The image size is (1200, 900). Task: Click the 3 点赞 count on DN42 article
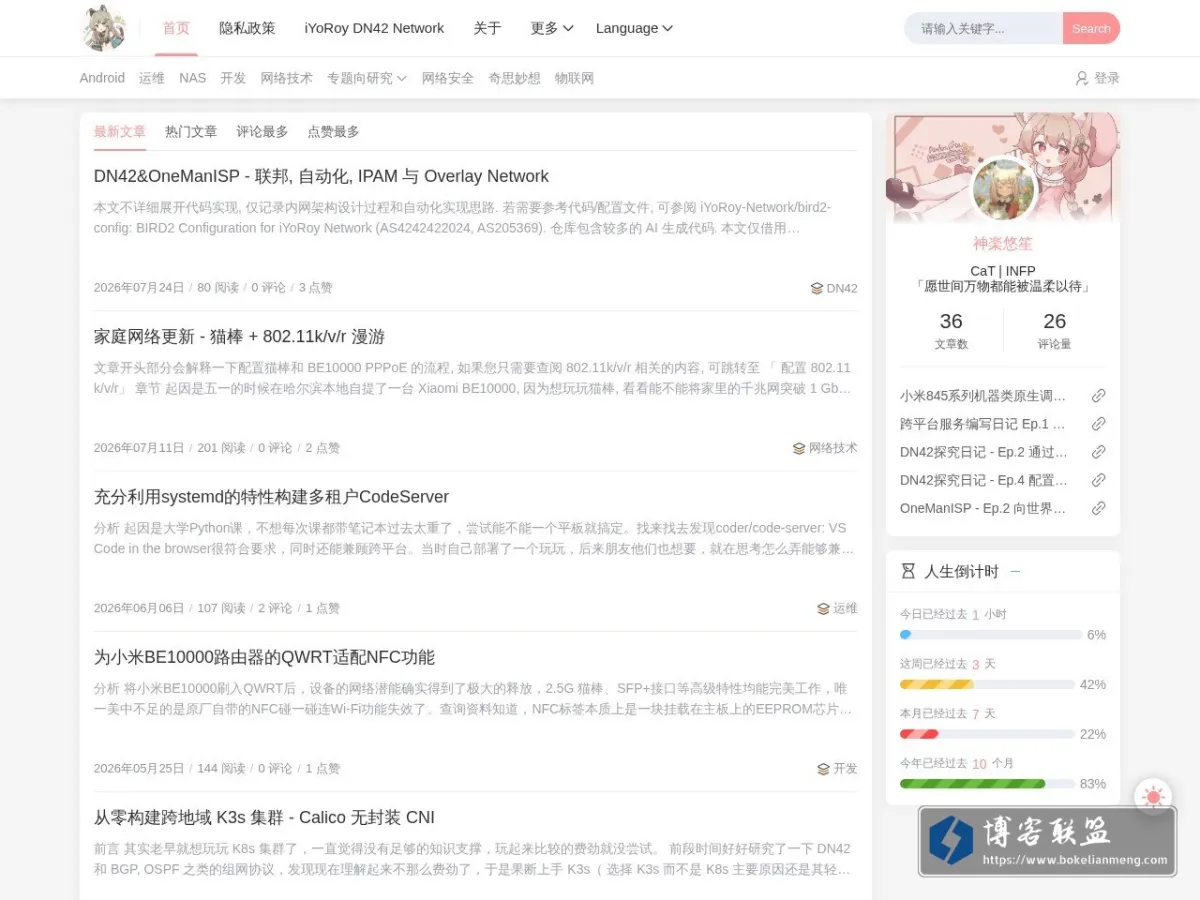coord(315,288)
